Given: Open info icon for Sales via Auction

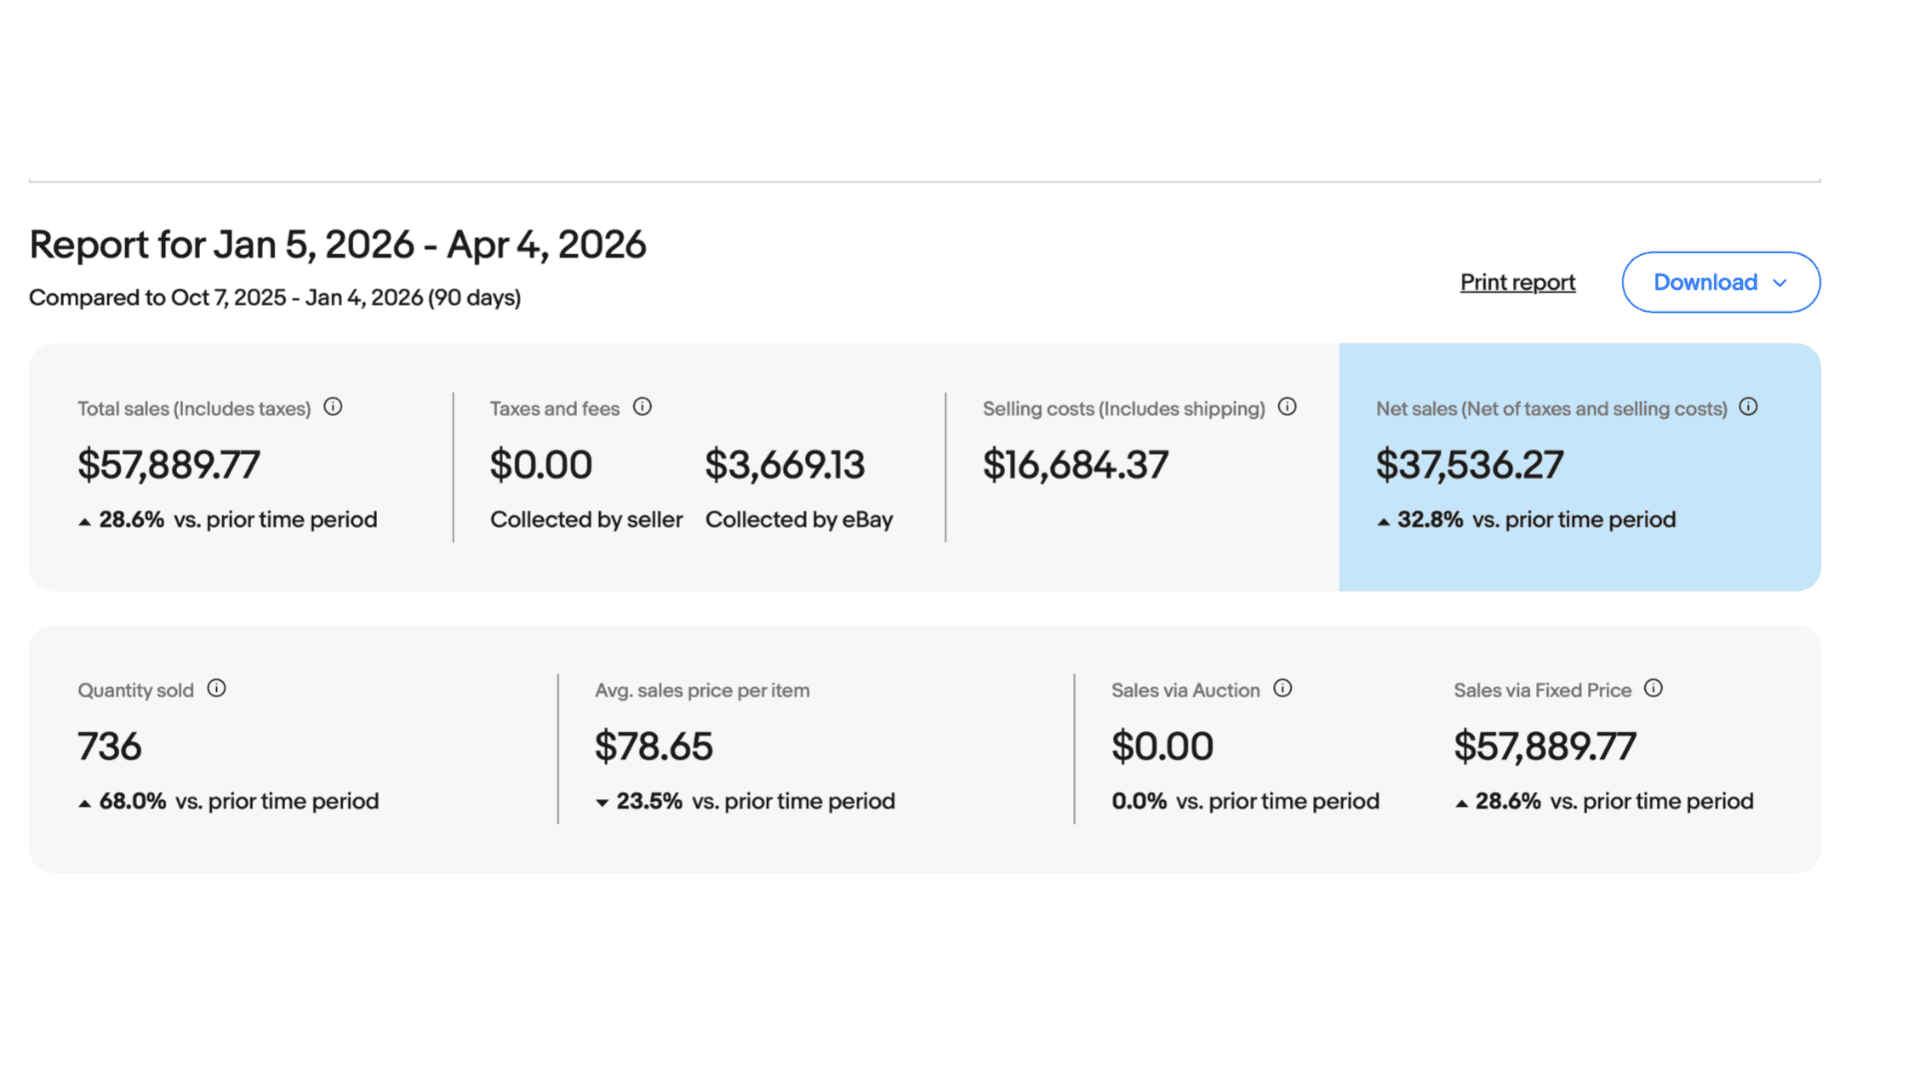Looking at the screenshot, I should 1282,689.
